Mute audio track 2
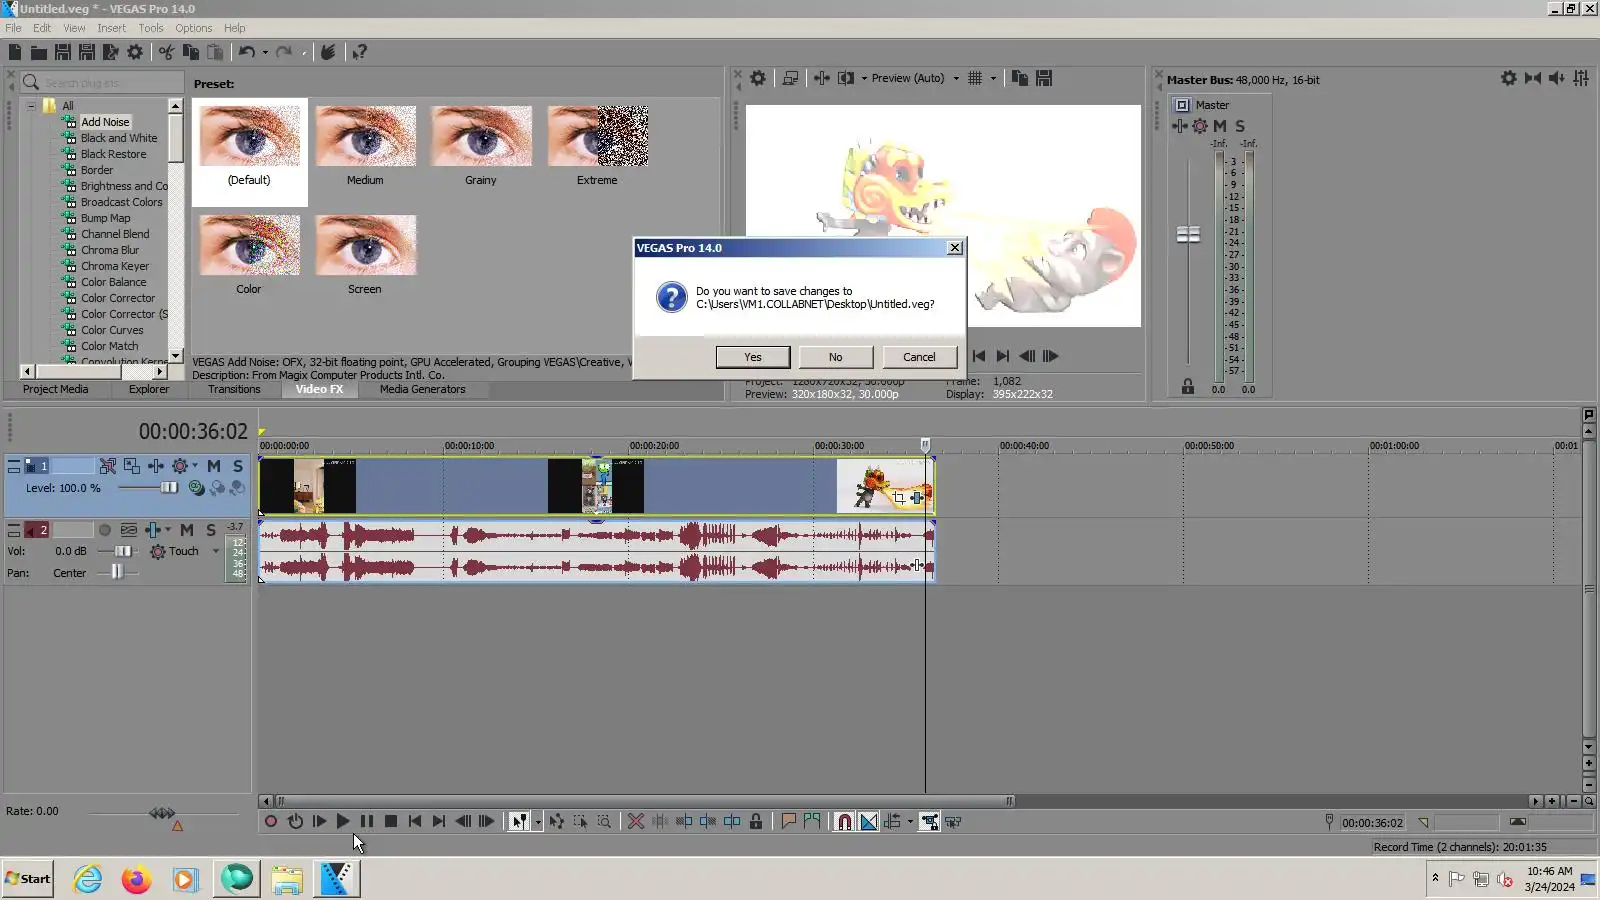The image size is (1600, 900). click(187, 530)
